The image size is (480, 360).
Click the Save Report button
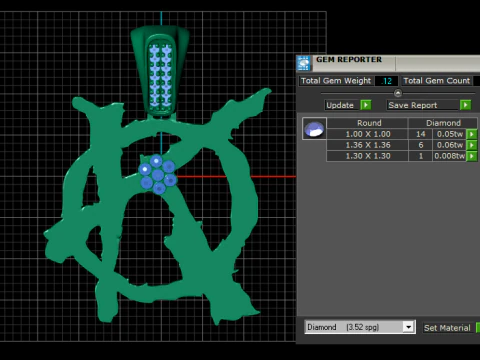423,105
